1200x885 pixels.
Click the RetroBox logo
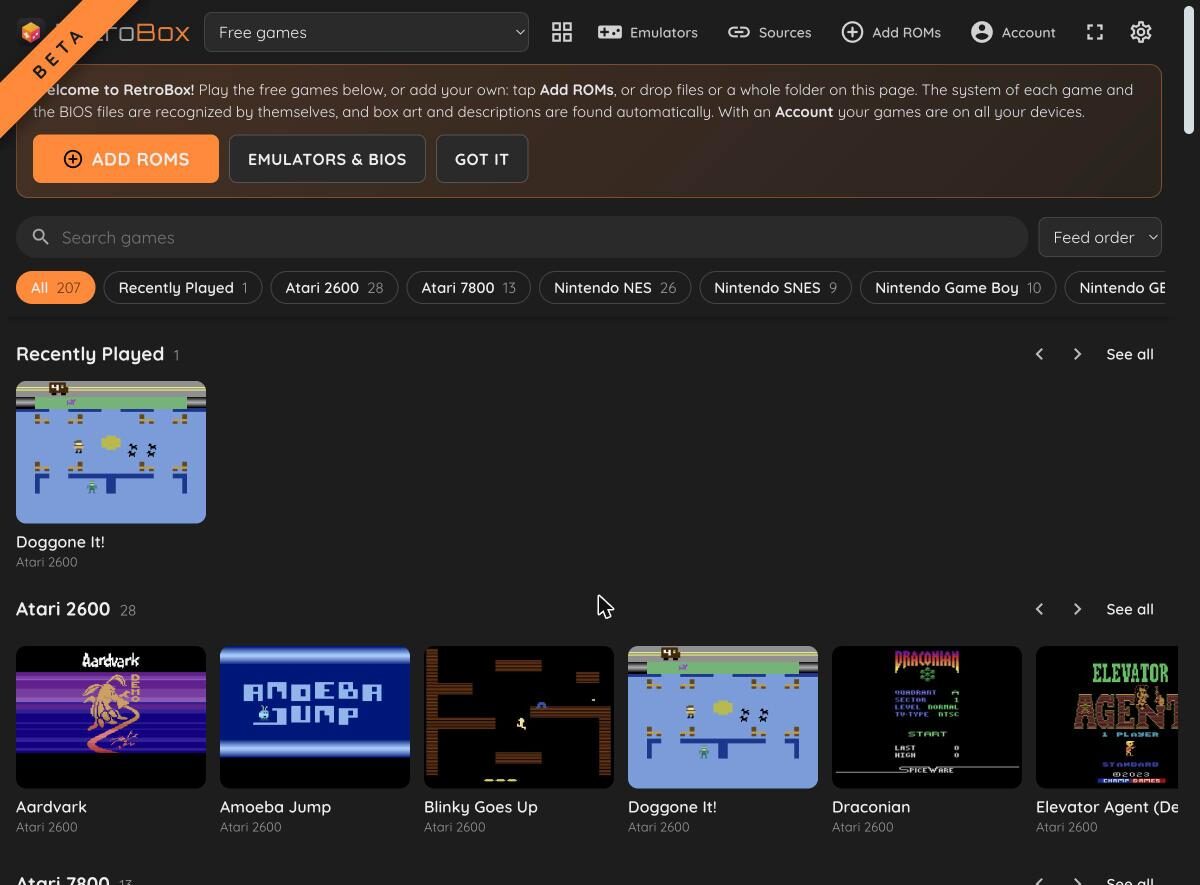(x=104, y=32)
